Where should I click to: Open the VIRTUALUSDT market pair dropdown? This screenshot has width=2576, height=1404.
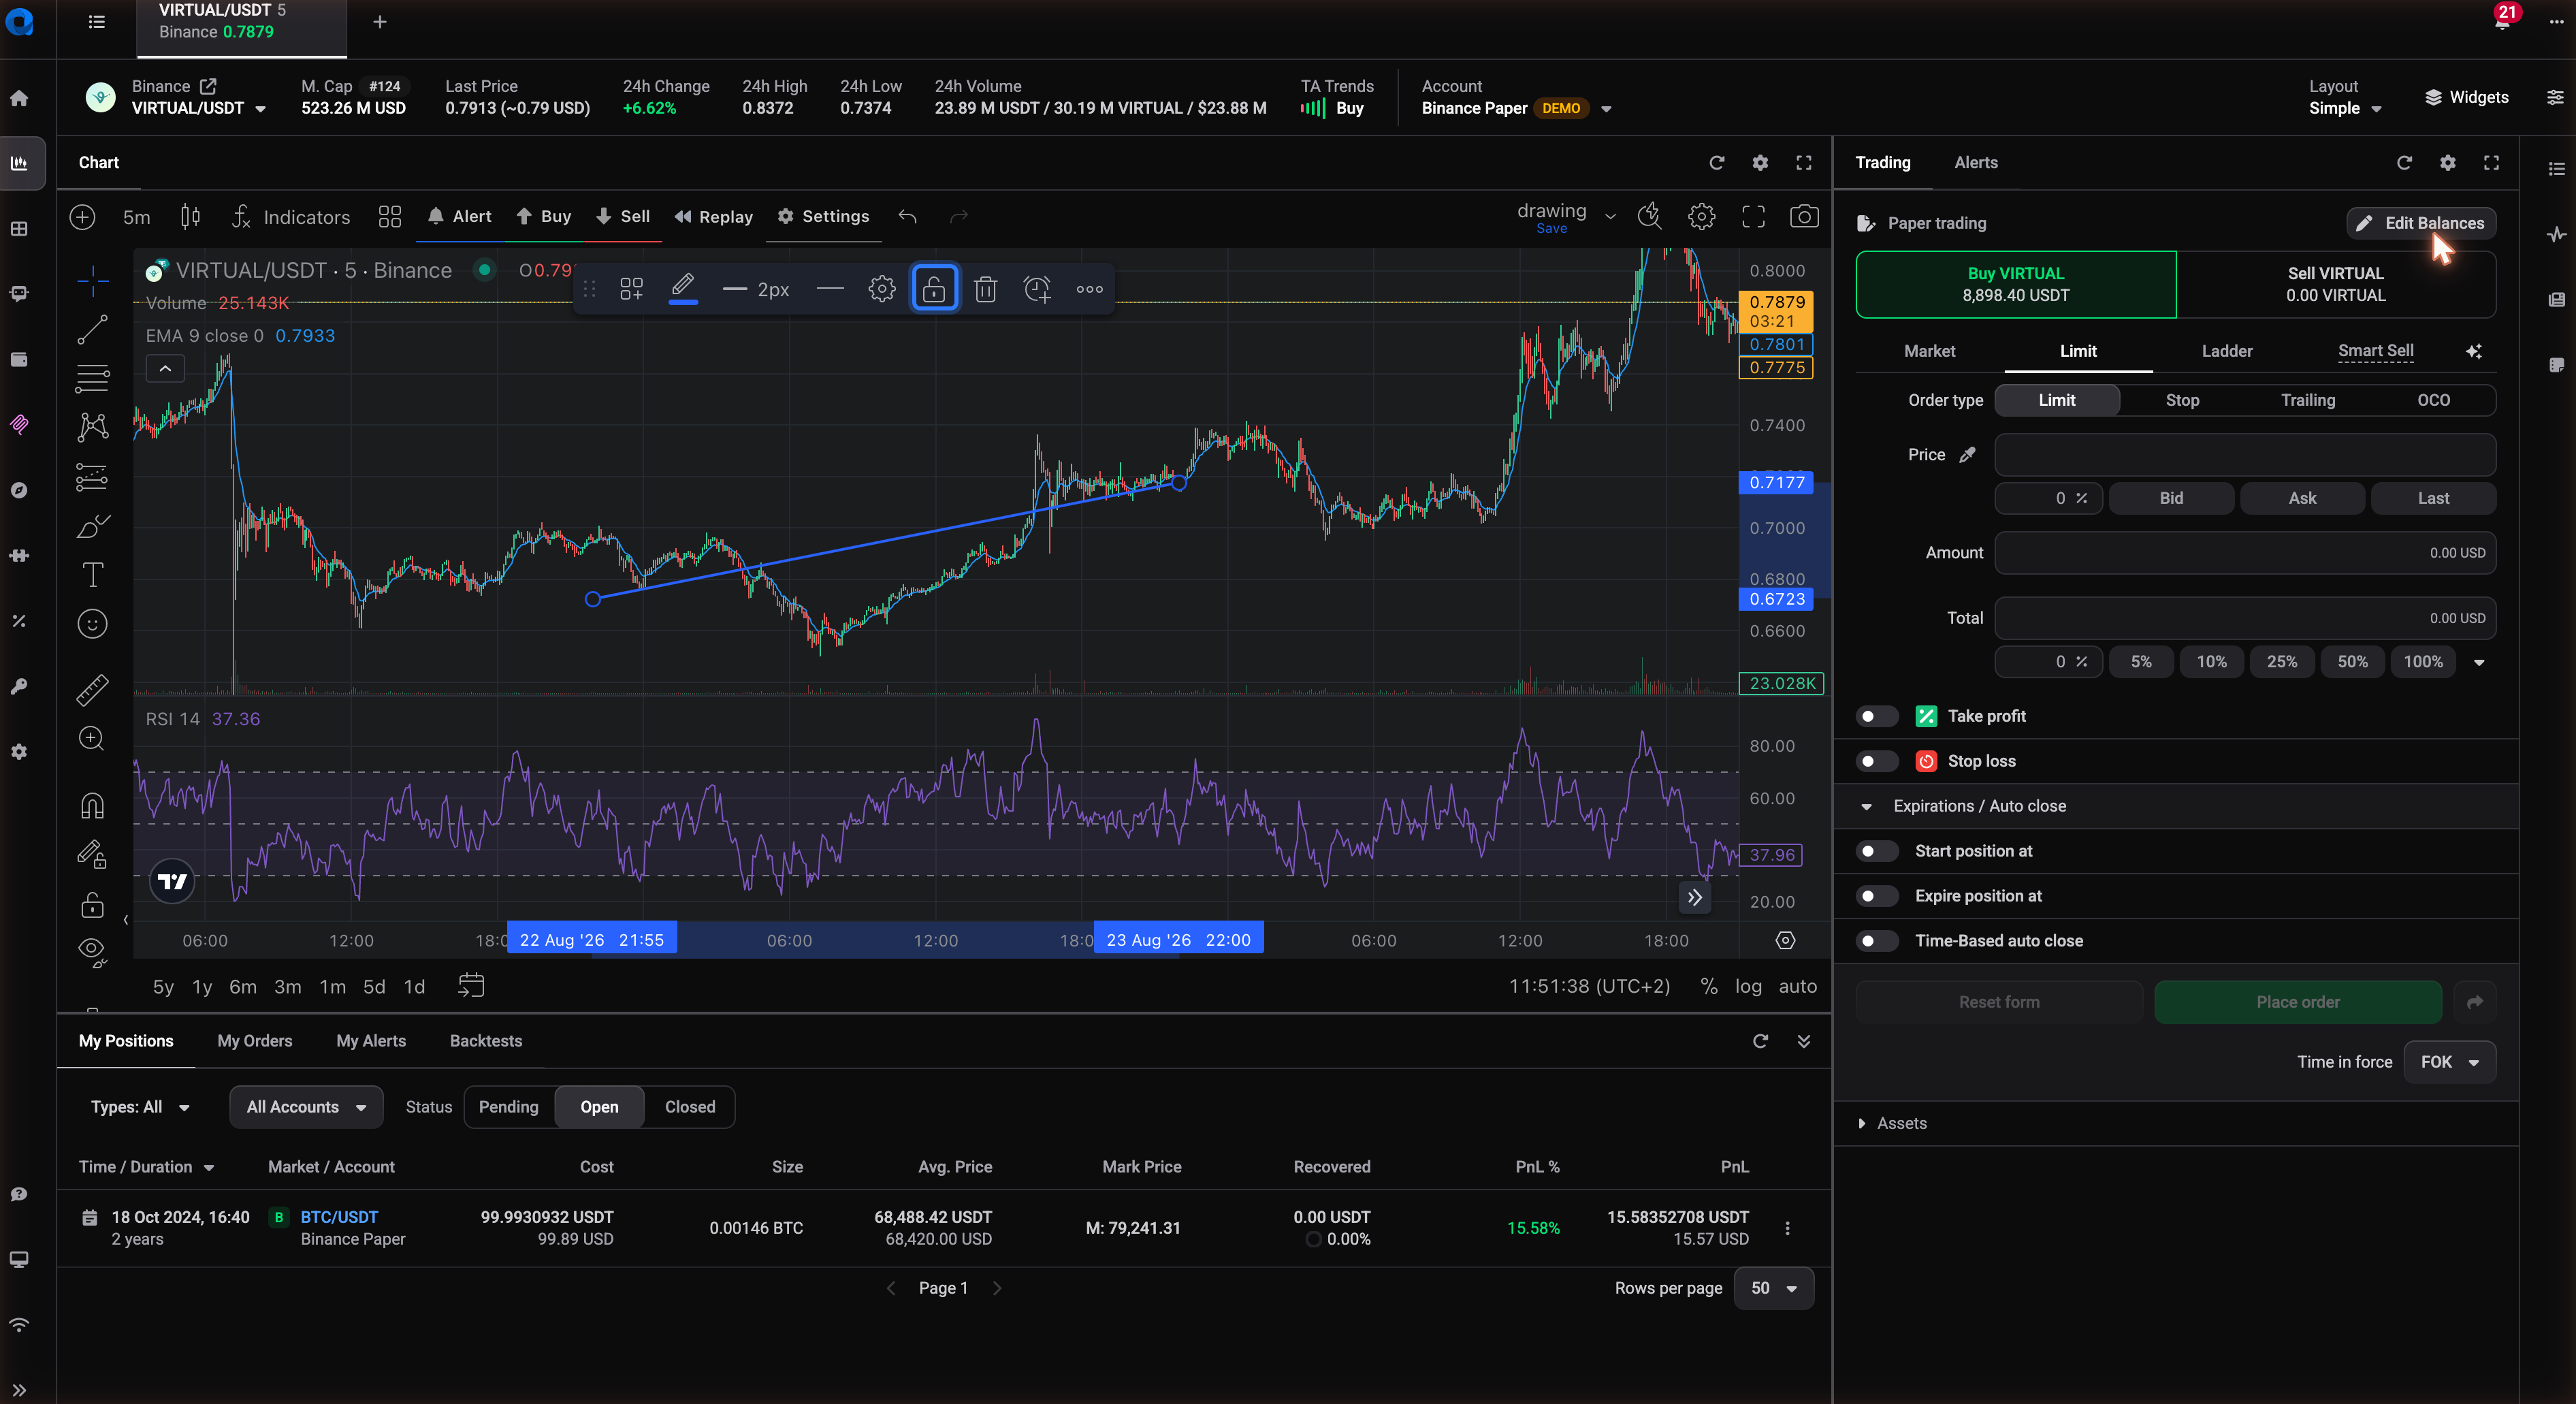[x=199, y=108]
